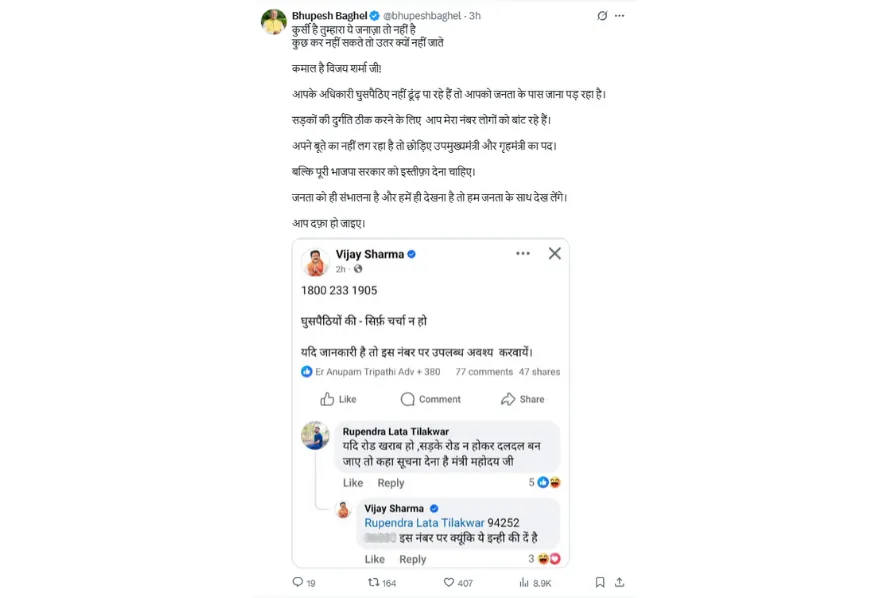Image resolution: width=889 pixels, height=598 pixels.
Task: Bookmark this tweet
Action: [x=600, y=582]
